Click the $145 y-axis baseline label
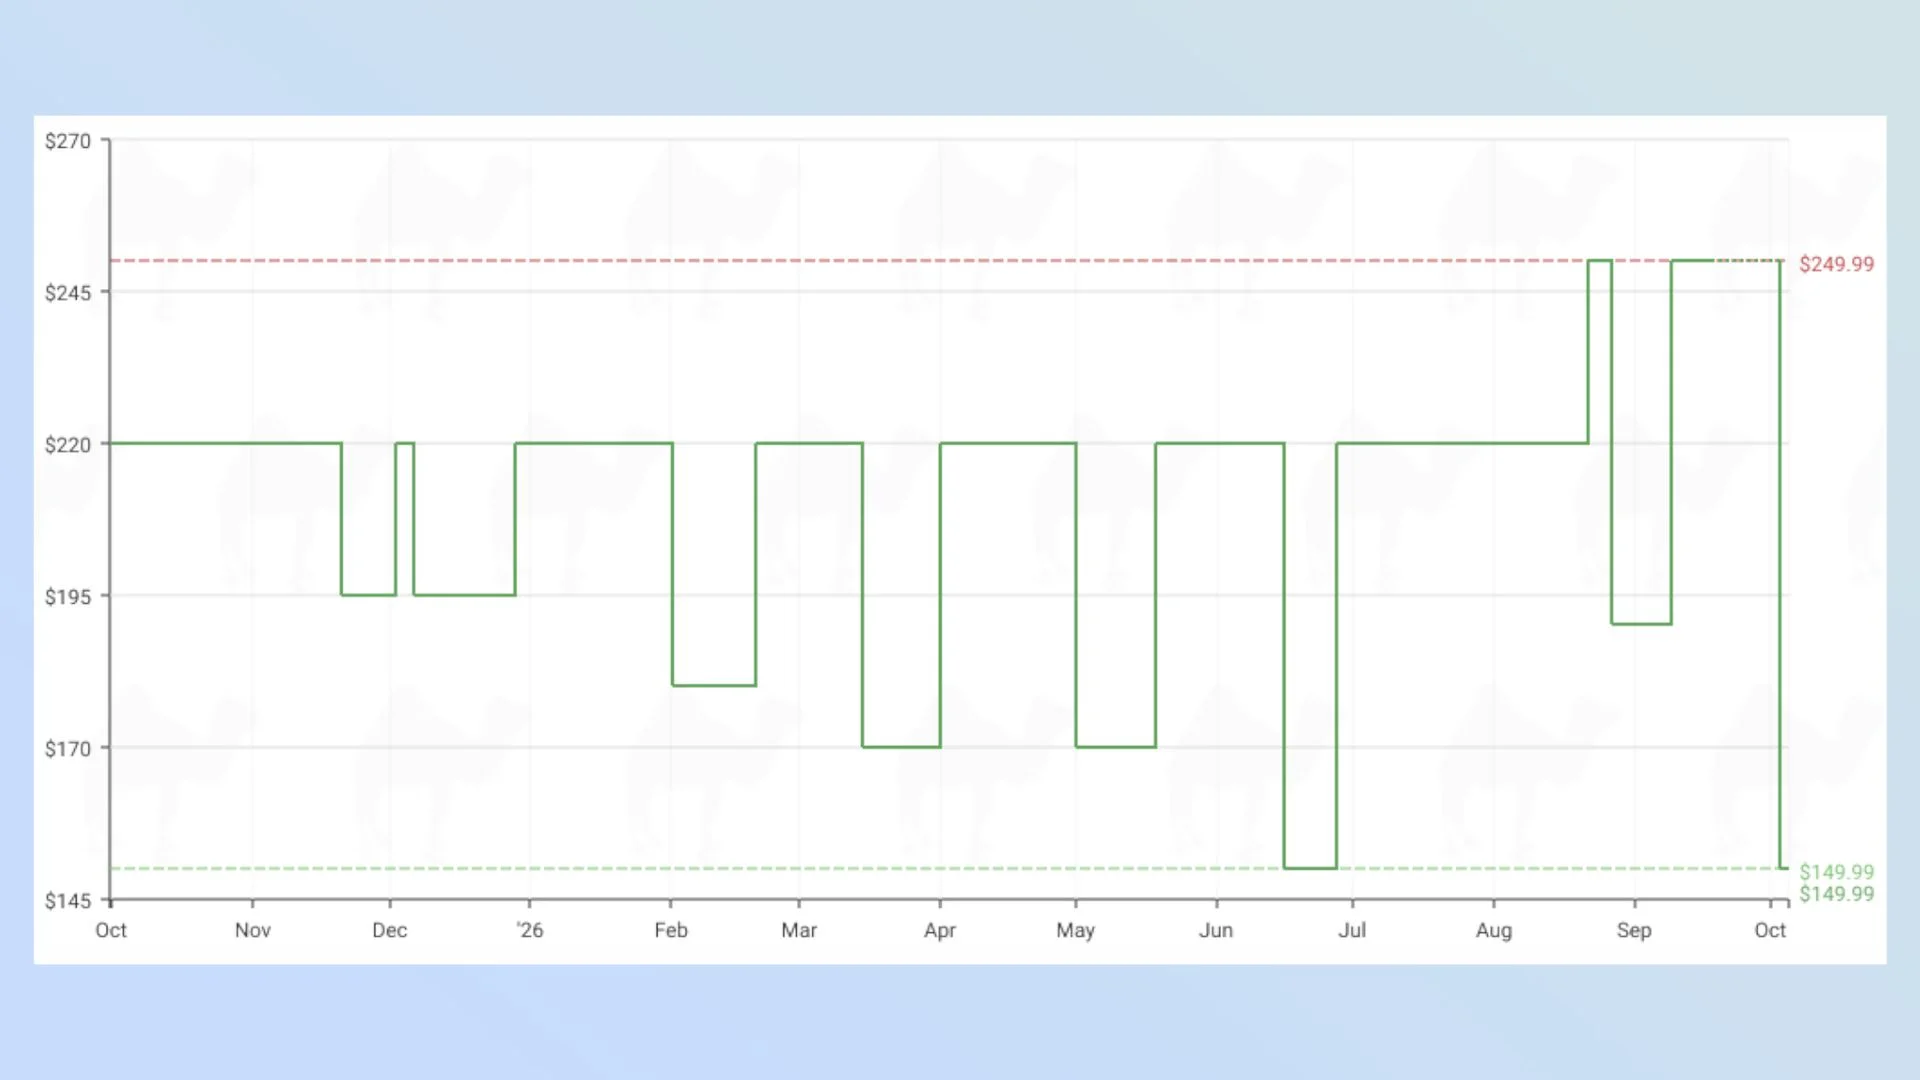The height and width of the screenshot is (1080, 1920). coord(68,901)
